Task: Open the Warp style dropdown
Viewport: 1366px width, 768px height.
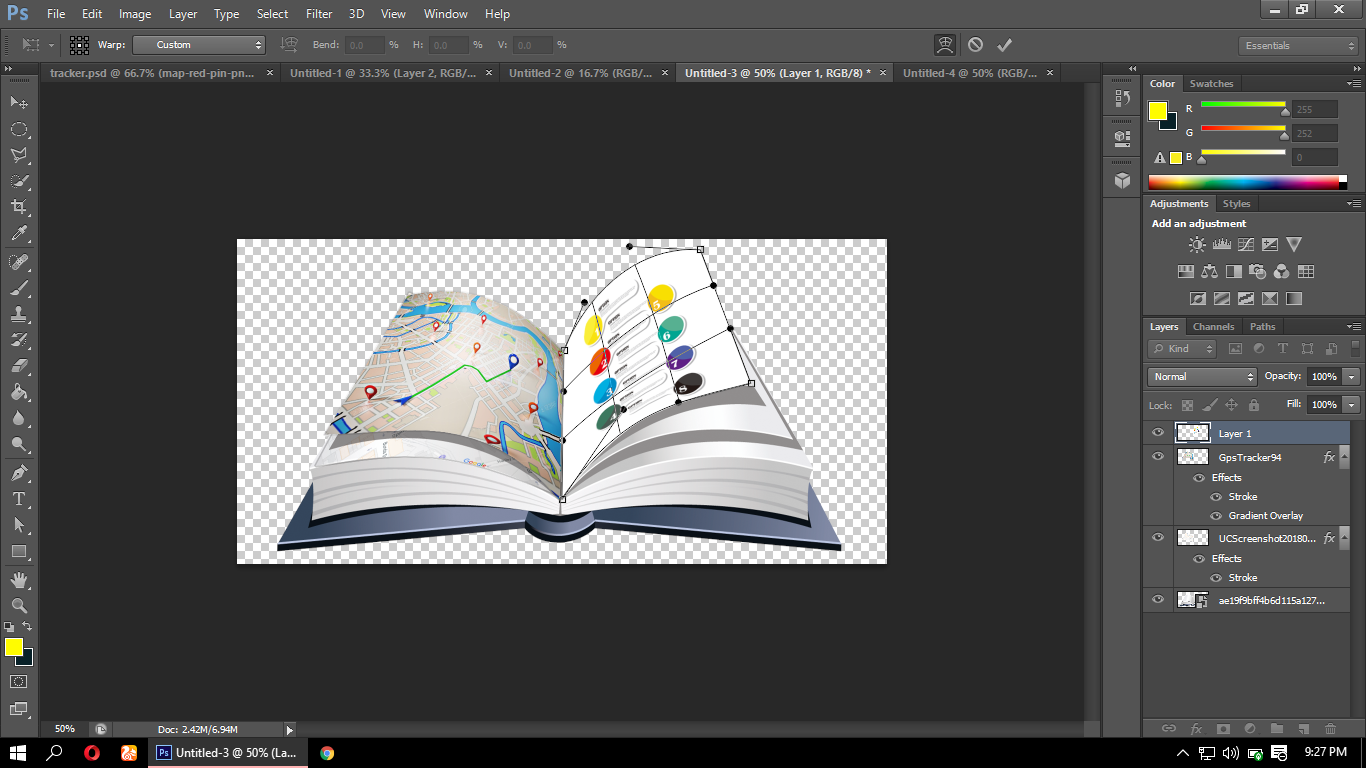Action: pos(198,45)
